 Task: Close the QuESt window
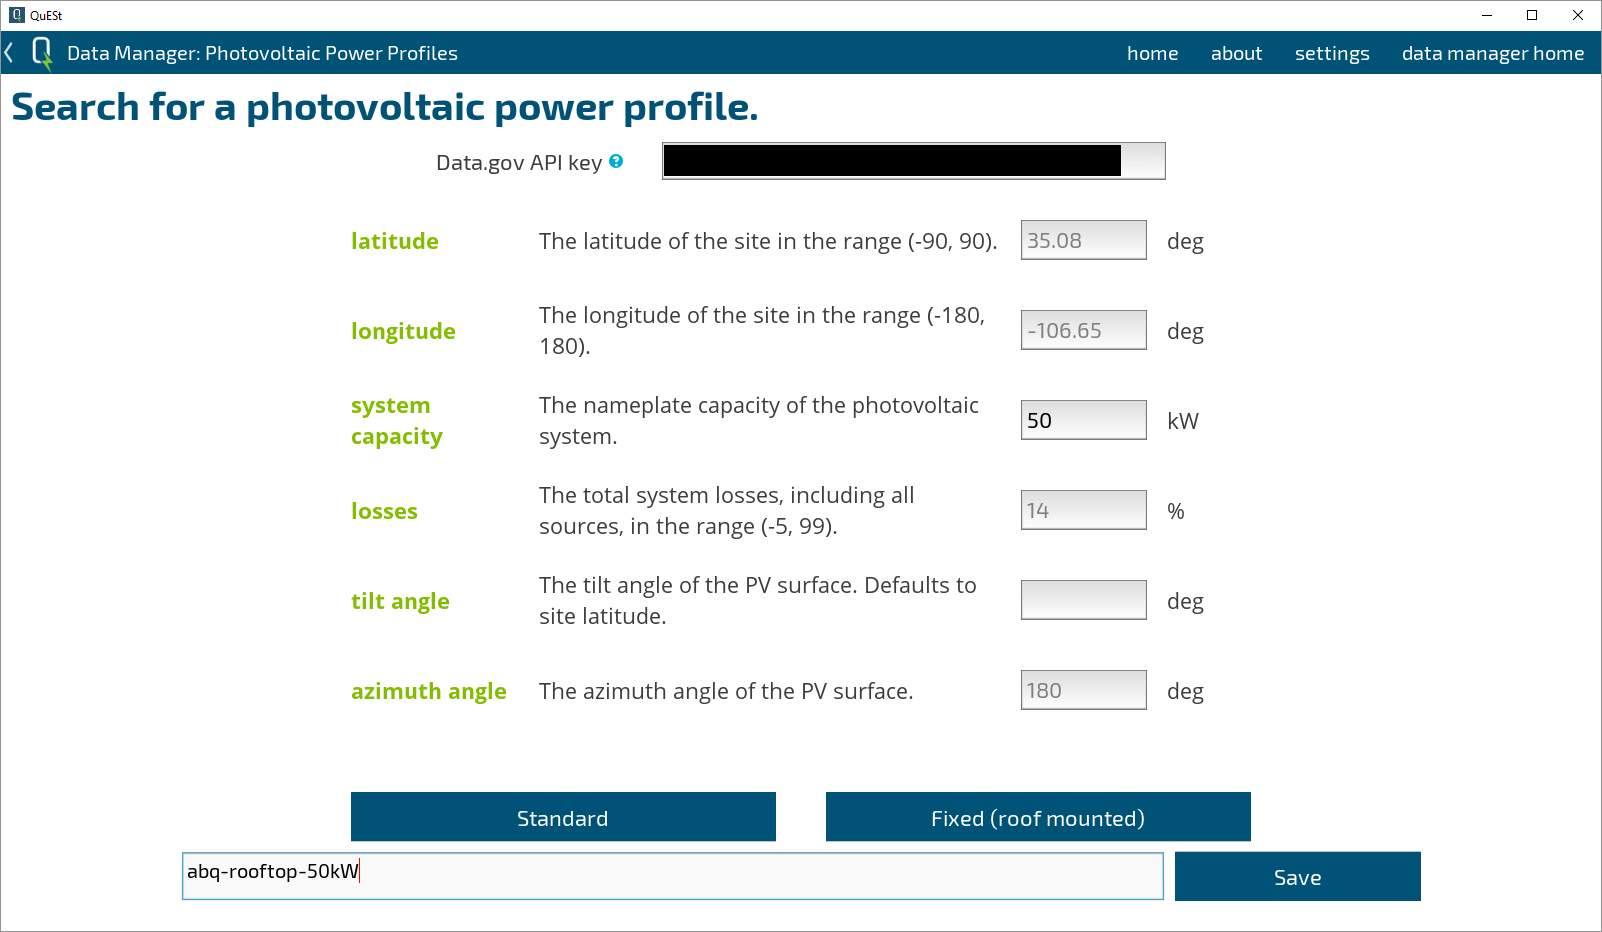pyautogui.click(x=1578, y=15)
